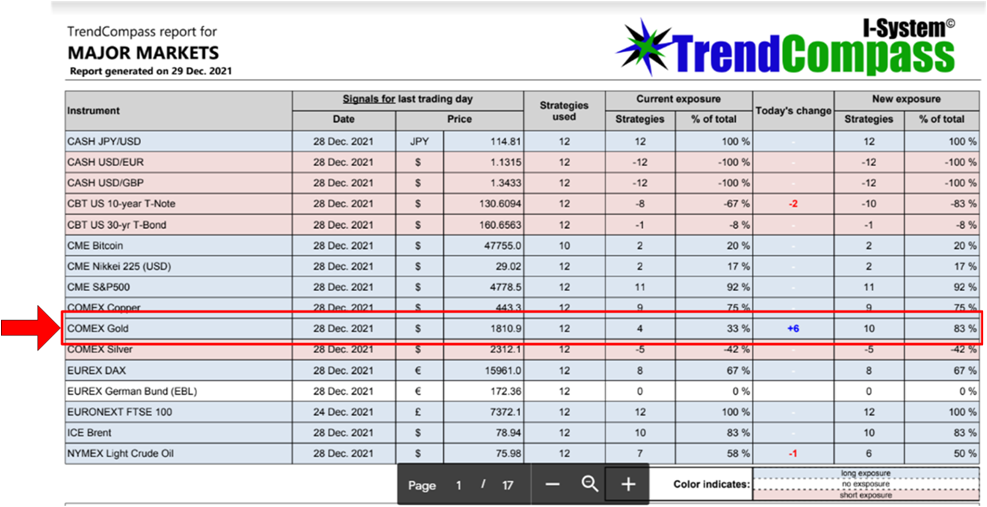This screenshot has width=987, height=507.
Task: Click the JPY currency cell
Action: click(x=419, y=142)
